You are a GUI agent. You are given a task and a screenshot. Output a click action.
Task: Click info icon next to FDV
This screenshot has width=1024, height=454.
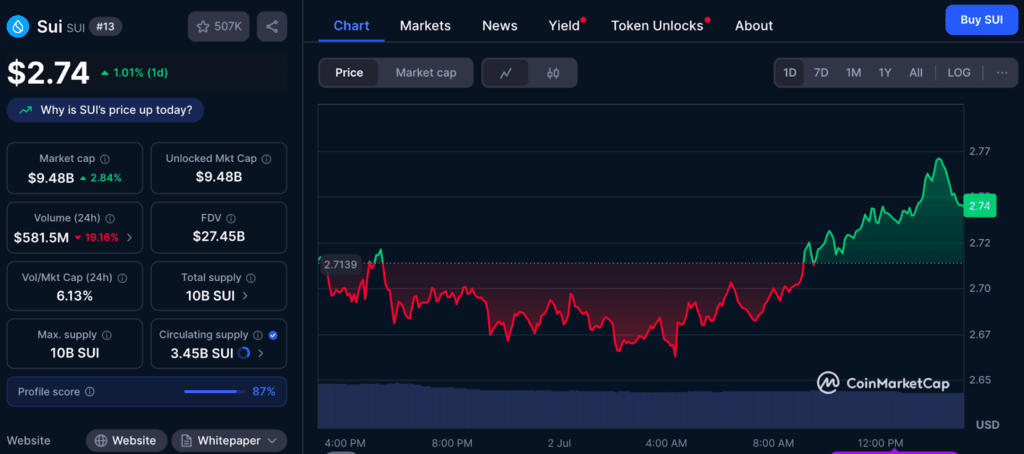pos(231,219)
